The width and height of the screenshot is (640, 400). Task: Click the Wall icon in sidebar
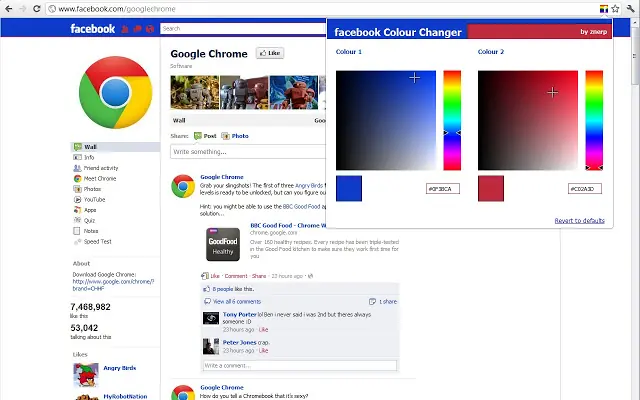pos(78,147)
